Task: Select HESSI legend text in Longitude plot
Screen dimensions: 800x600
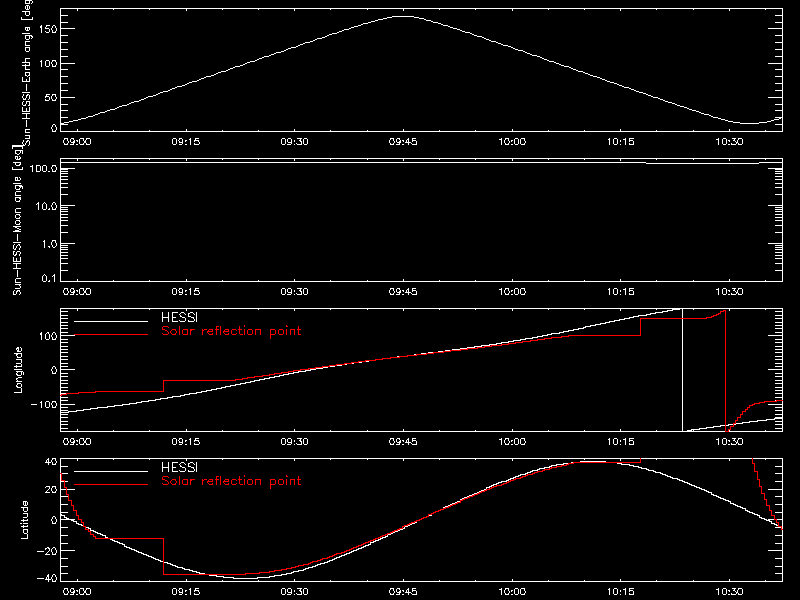Action: (179, 317)
